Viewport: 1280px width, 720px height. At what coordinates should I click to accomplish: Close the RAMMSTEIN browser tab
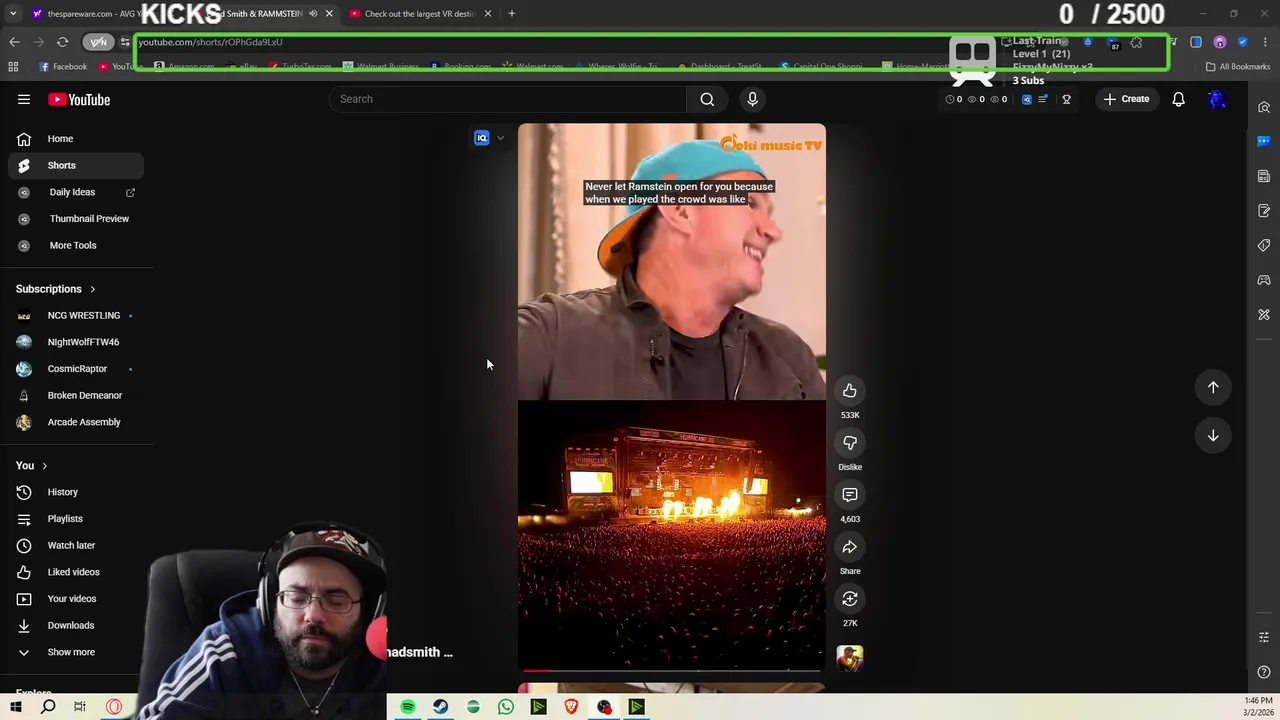coord(329,14)
